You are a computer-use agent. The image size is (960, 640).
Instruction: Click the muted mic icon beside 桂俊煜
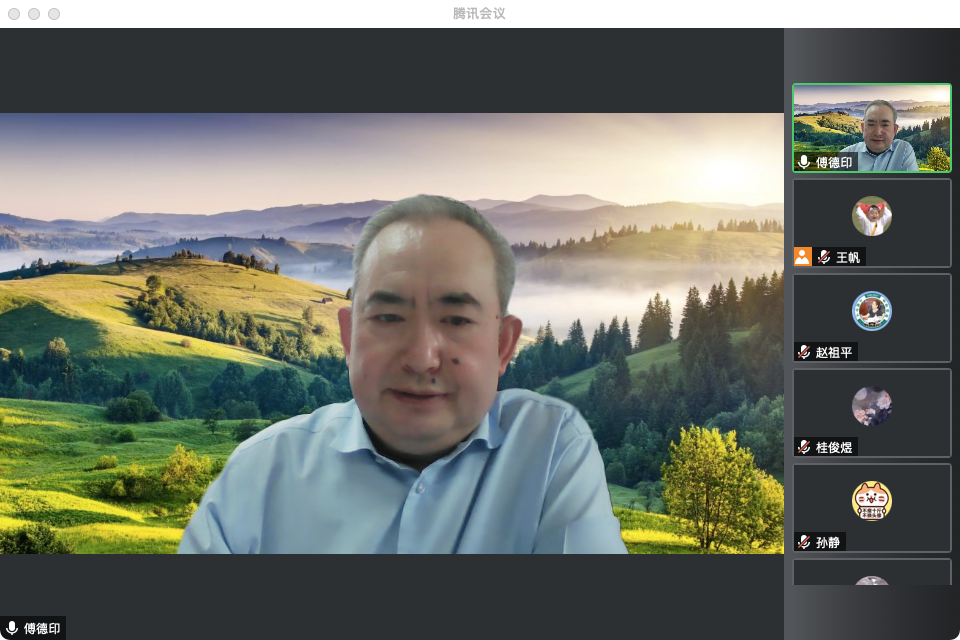point(804,447)
